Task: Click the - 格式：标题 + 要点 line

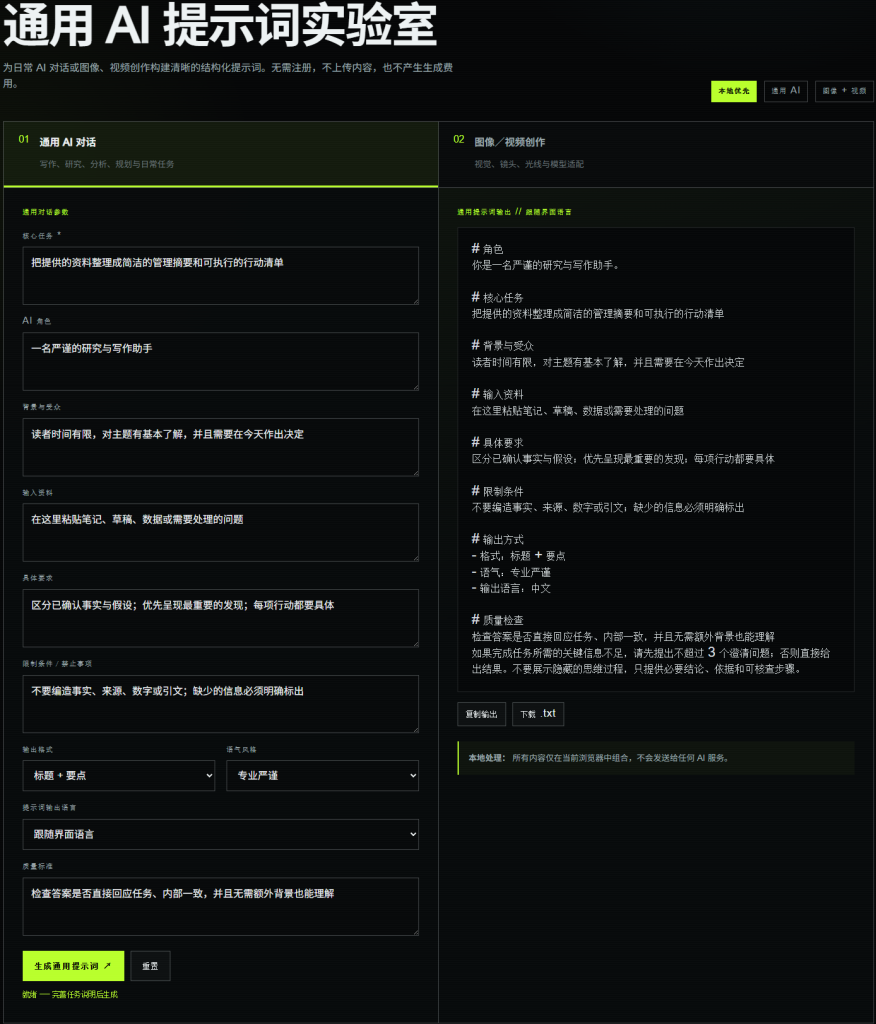Action: click(x=519, y=556)
